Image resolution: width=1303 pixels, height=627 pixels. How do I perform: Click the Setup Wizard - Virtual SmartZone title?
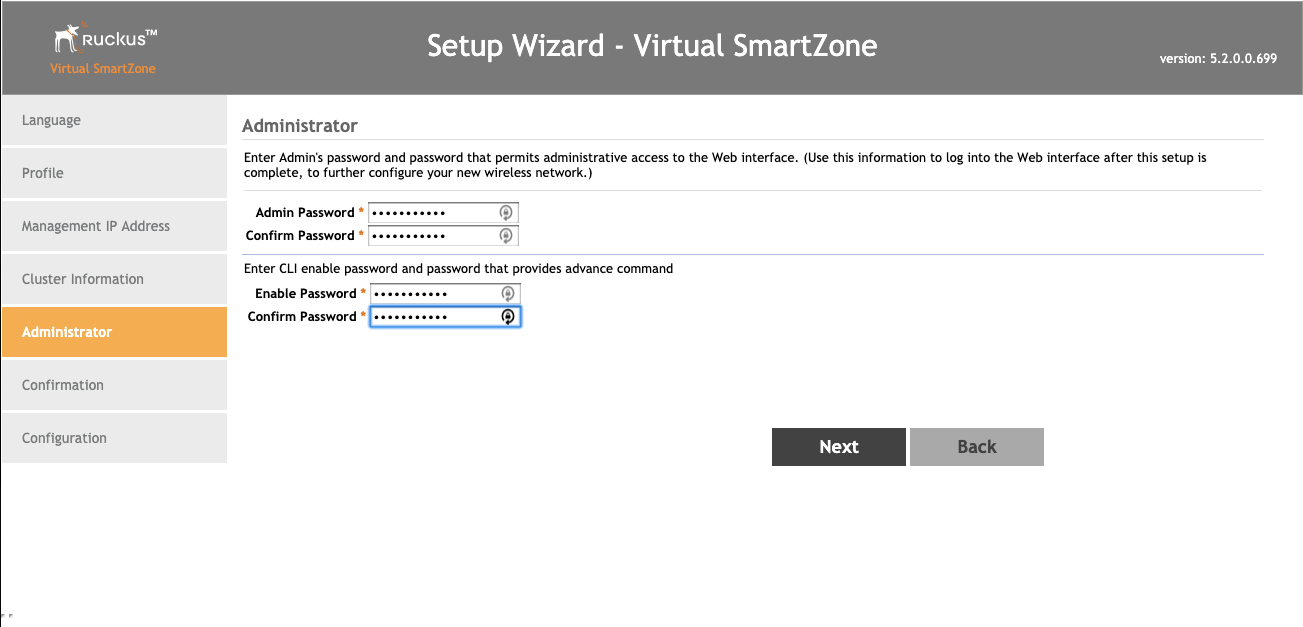652,46
